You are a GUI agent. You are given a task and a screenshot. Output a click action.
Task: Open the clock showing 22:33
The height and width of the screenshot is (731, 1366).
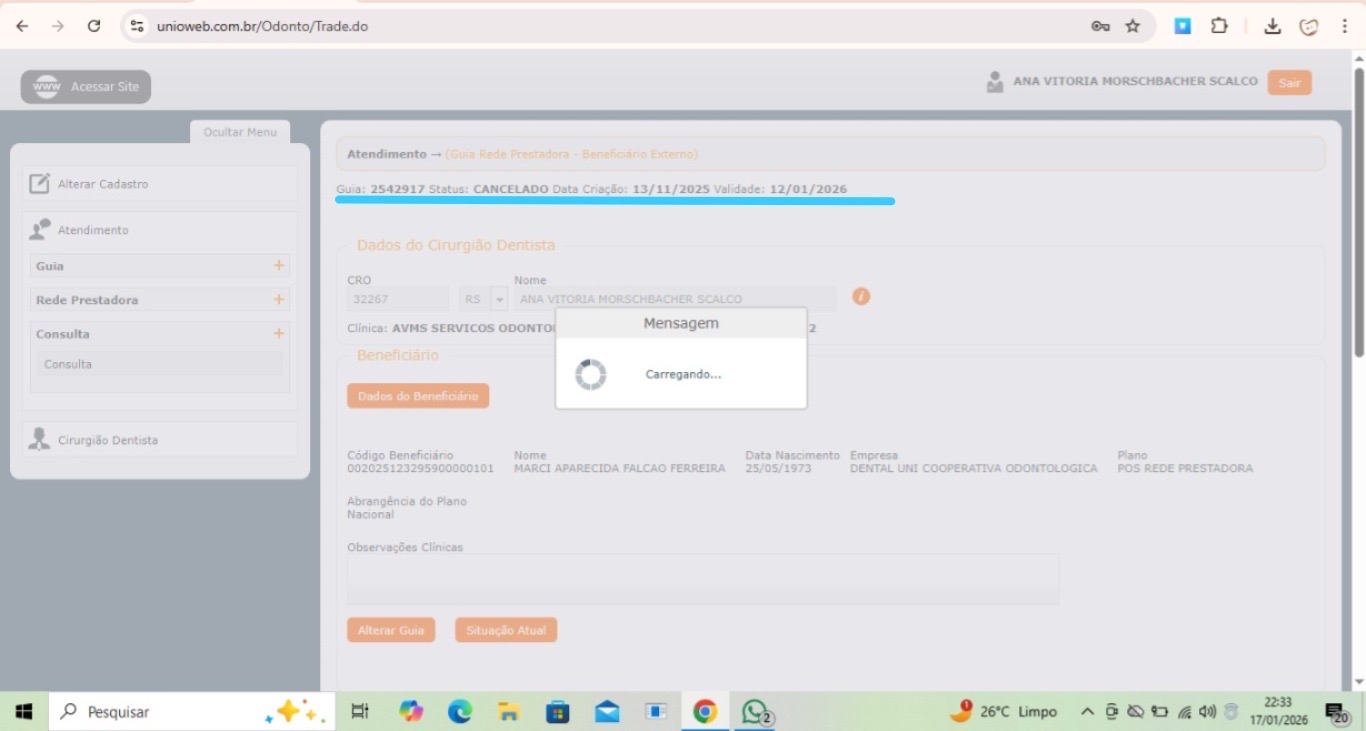click(x=1278, y=711)
